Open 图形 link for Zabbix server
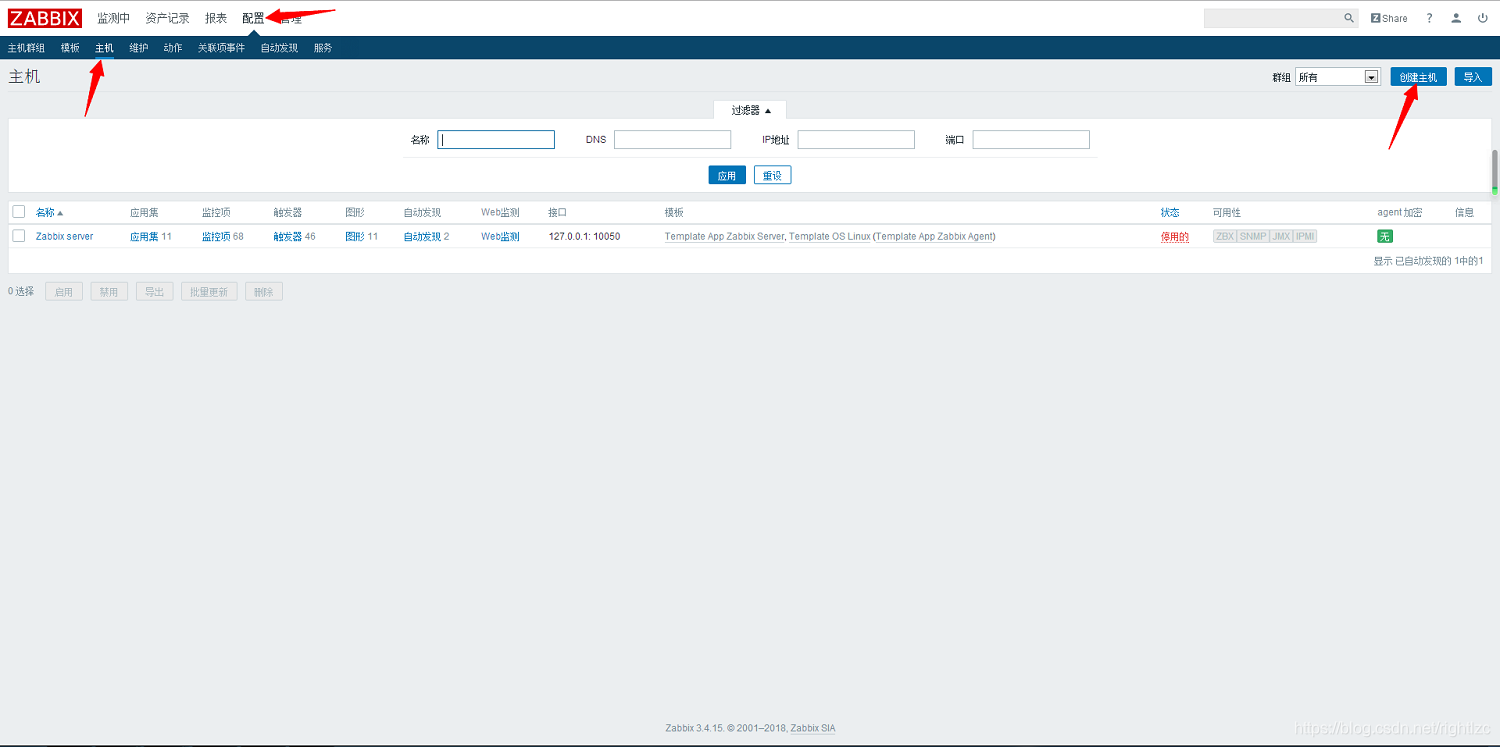Image resolution: width=1500 pixels, height=747 pixels. click(x=355, y=237)
